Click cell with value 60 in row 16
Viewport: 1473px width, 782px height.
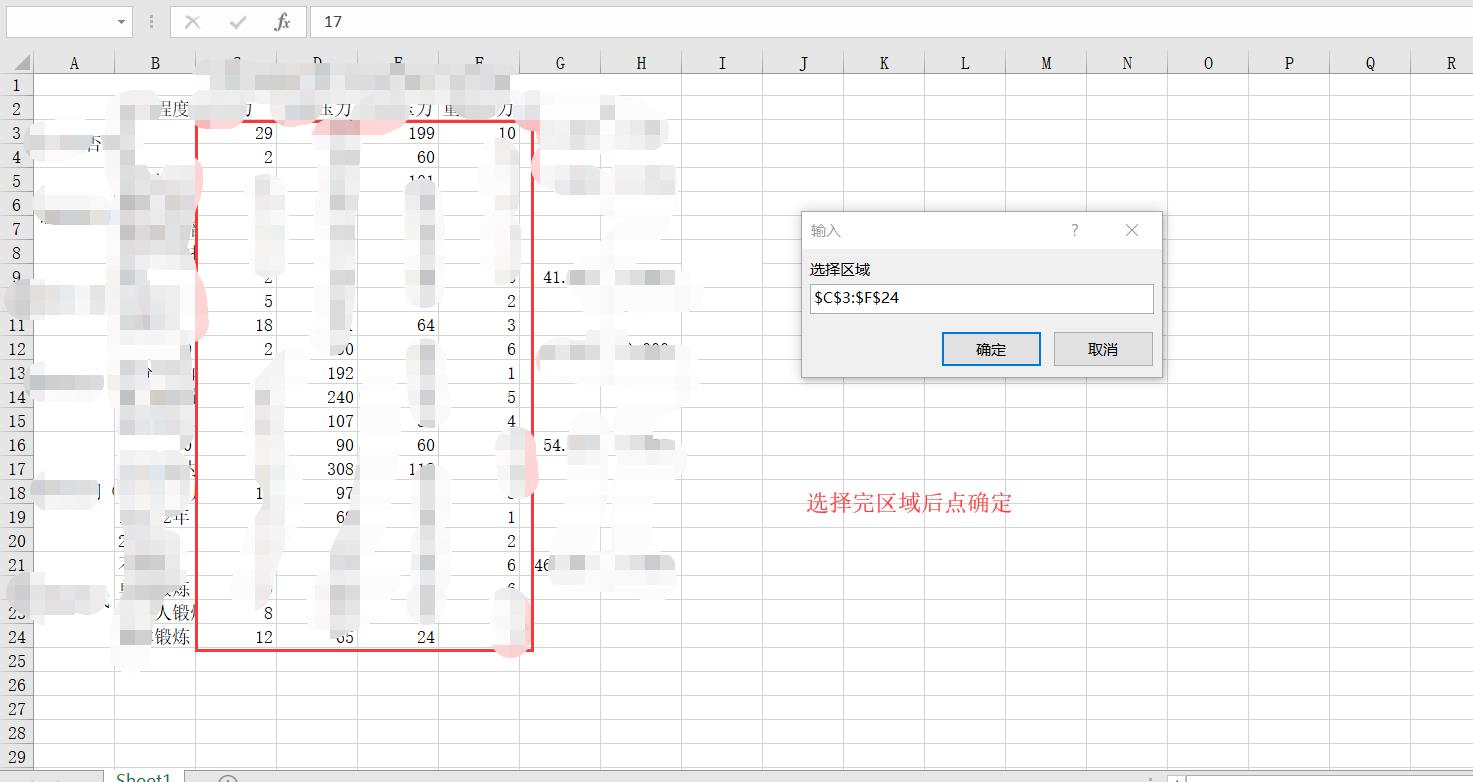pyautogui.click(x=398, y=445)
